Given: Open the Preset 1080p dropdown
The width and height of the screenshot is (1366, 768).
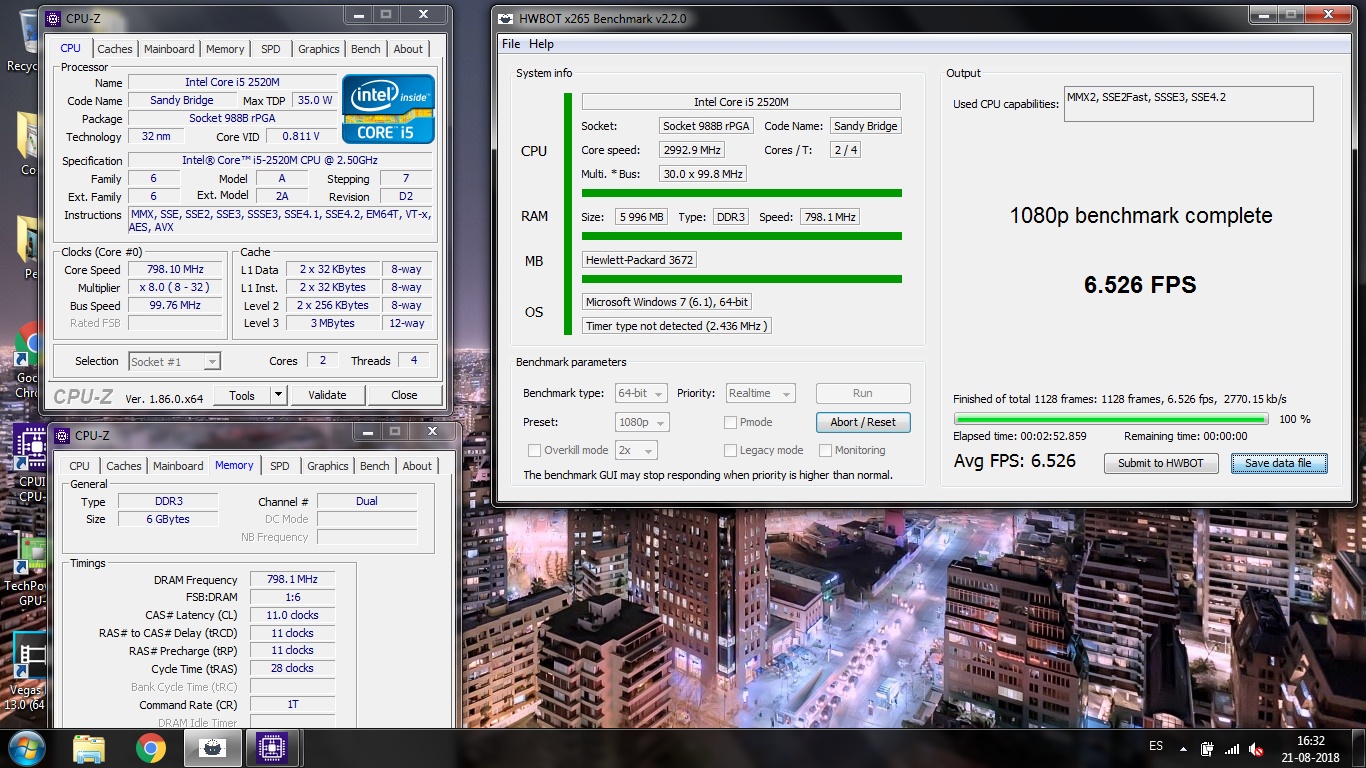Looking at the screenshot, I should [642, 422].
